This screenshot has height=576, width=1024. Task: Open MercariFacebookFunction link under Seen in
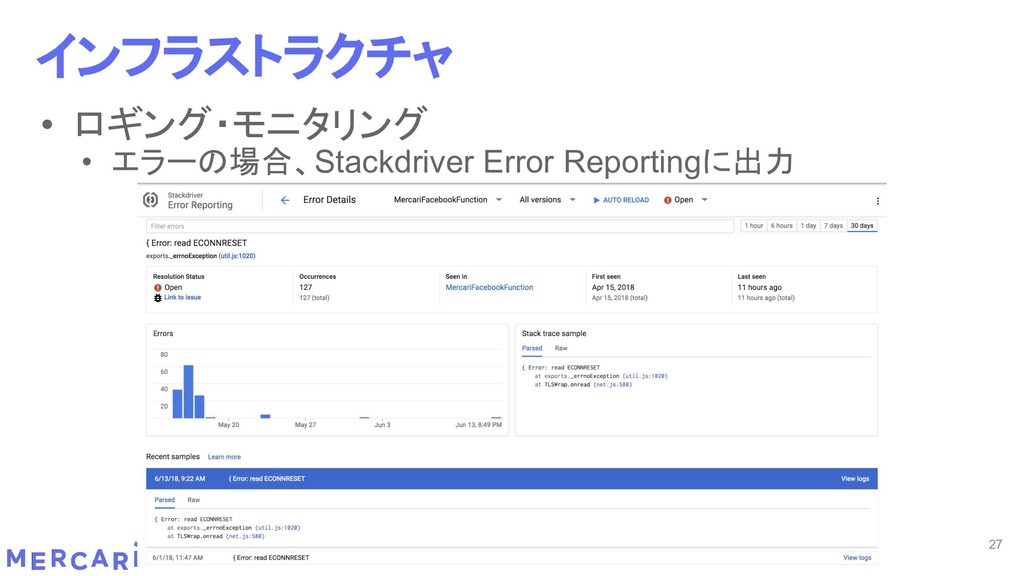pyautogui.click(x=489, y=287)
